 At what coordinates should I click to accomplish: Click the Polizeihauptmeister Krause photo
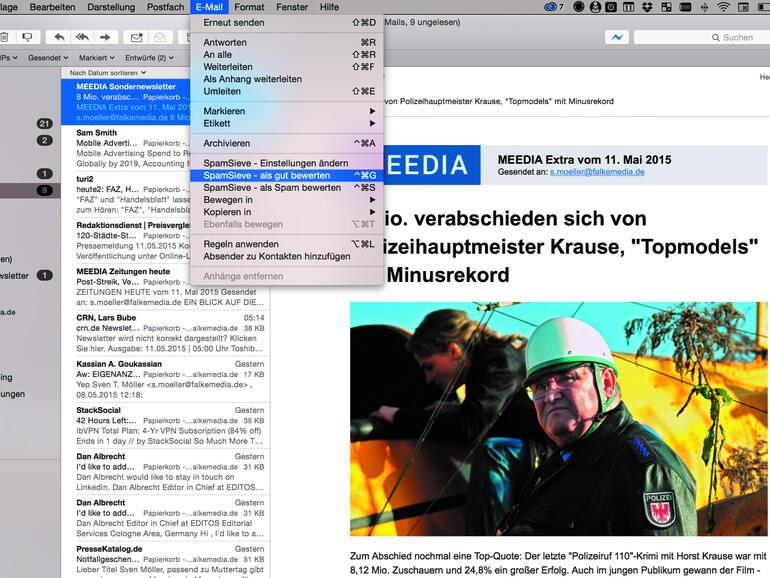click(558, 418)
